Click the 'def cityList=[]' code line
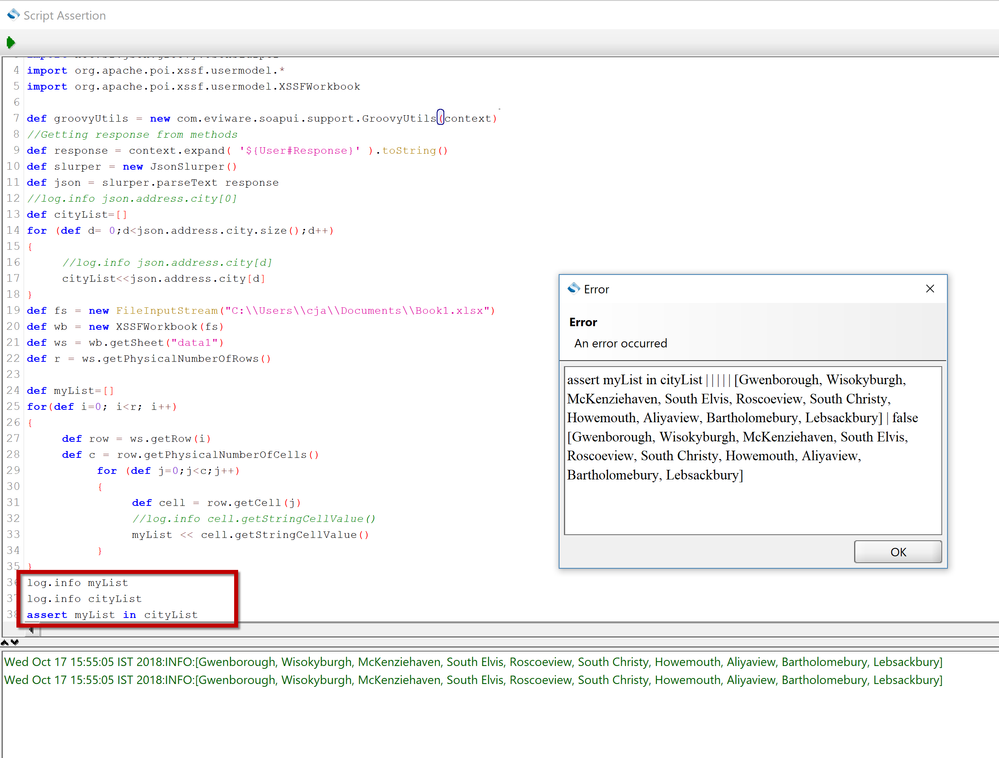 (77, 214)
